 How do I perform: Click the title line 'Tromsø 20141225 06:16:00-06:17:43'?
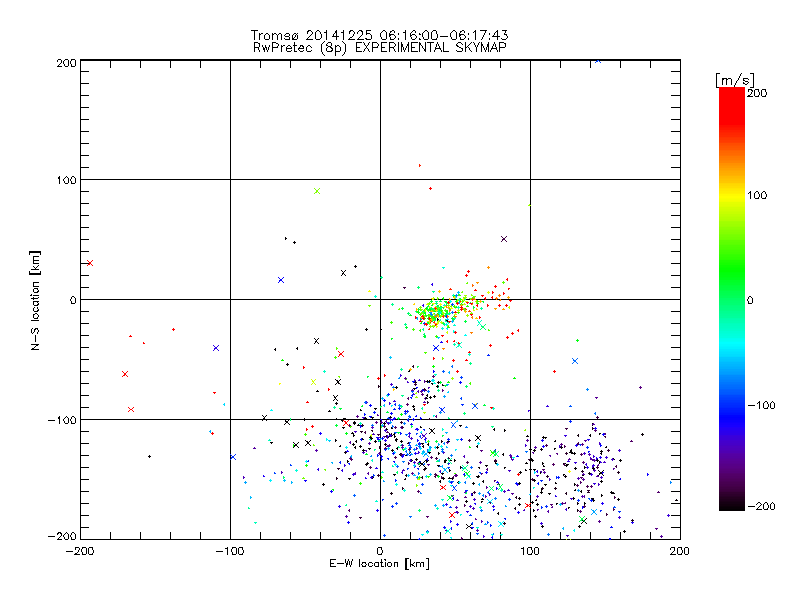click(x=379, y=35)
